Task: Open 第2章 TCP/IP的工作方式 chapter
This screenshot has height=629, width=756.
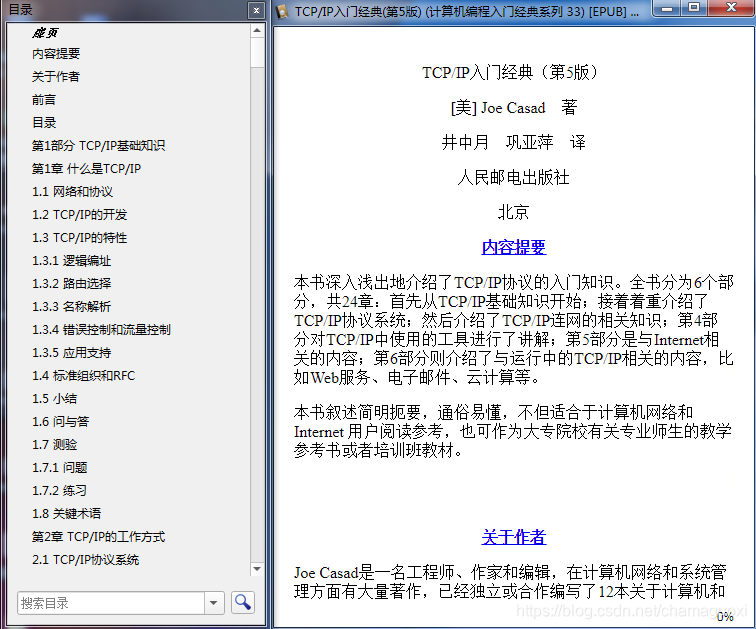Action: click(x=98, y=536)
